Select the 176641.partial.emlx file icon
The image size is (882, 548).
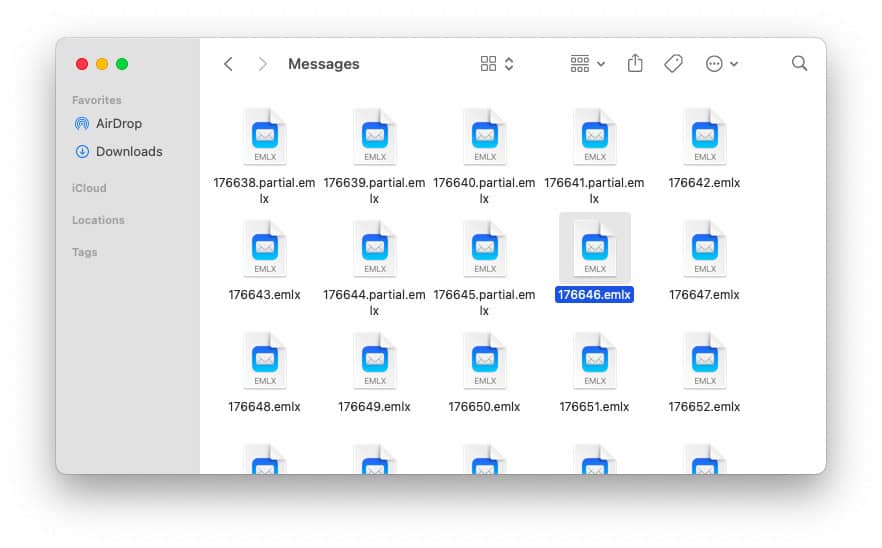pos(595,137)
